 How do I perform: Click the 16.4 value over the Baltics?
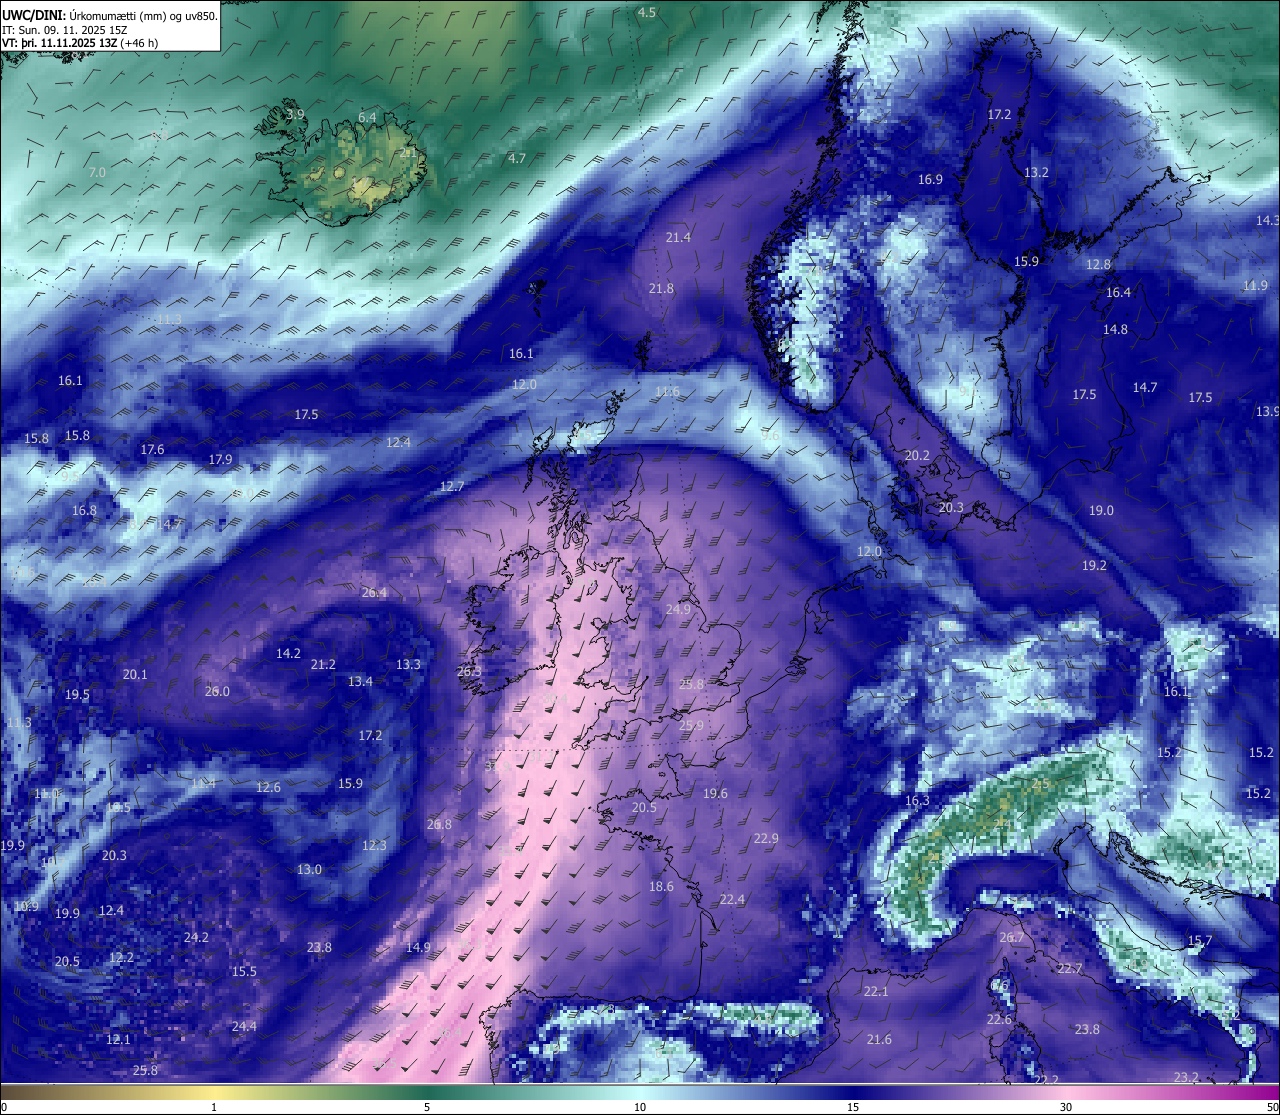coord(1118,293)
